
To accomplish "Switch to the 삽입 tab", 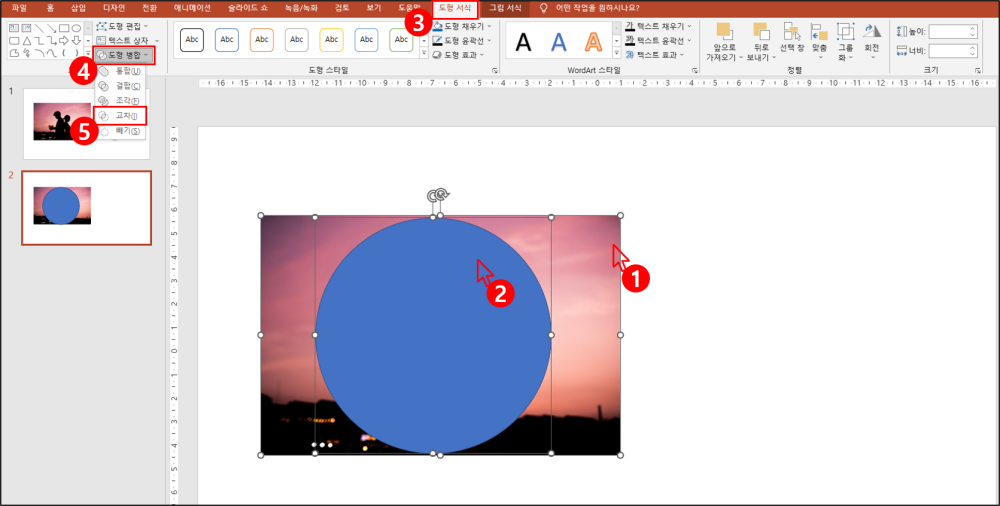I will coord(78,8).
